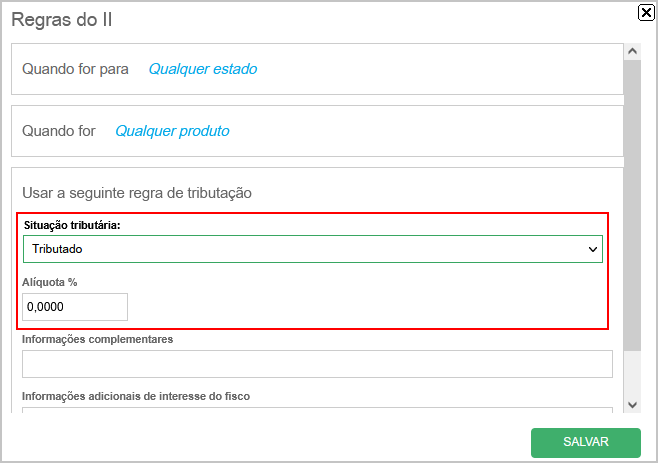The image size is (658, 463).
Task: Click the vertical scrollbar thumb
Action: coord(632,205)
